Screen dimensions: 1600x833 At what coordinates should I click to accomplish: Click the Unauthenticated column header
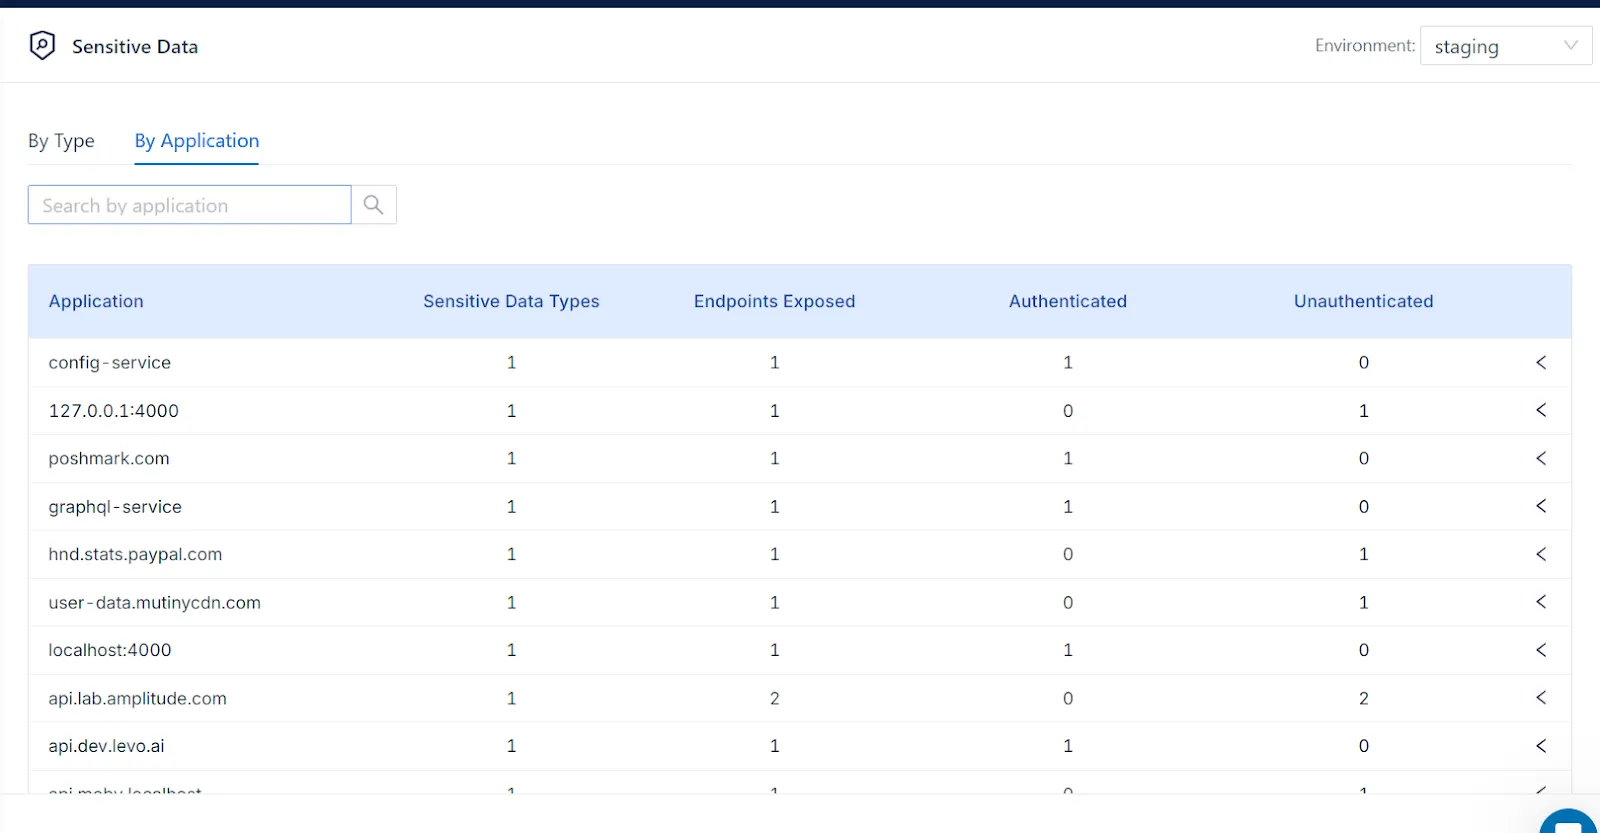click(x=1363, y=301)
